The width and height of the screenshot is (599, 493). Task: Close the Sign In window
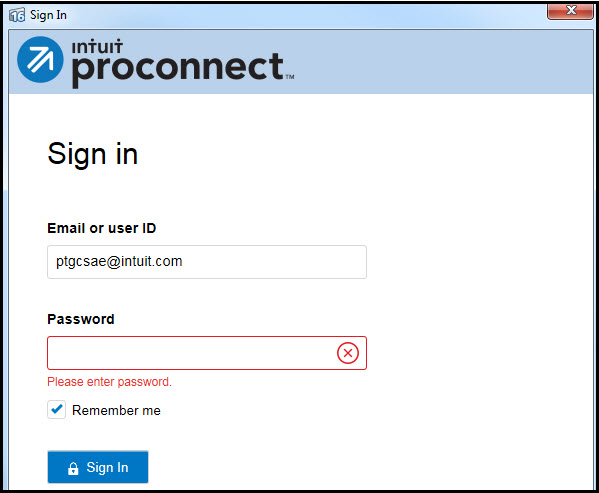pos(571,11)
